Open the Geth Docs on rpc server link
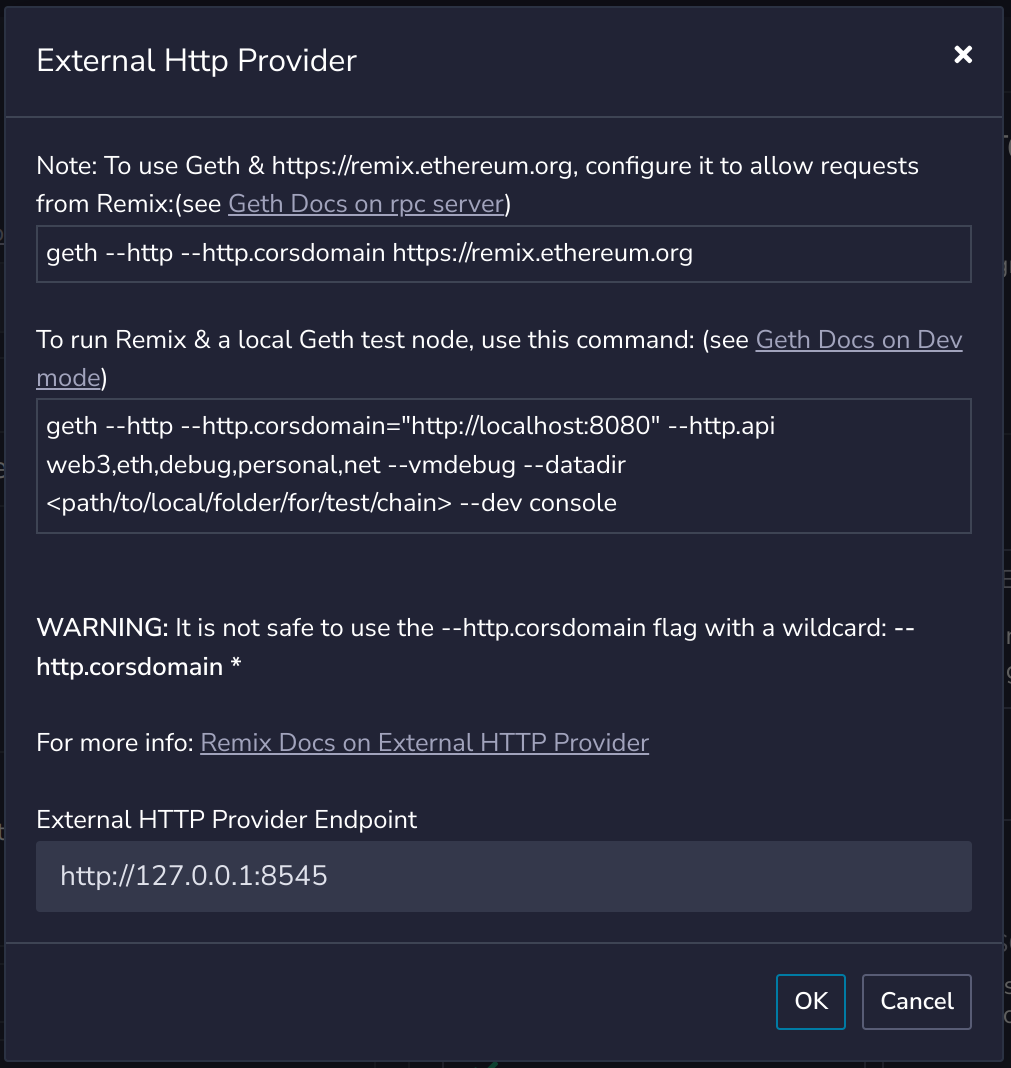The image size is (1011, 1068). (x=366, y=204)
